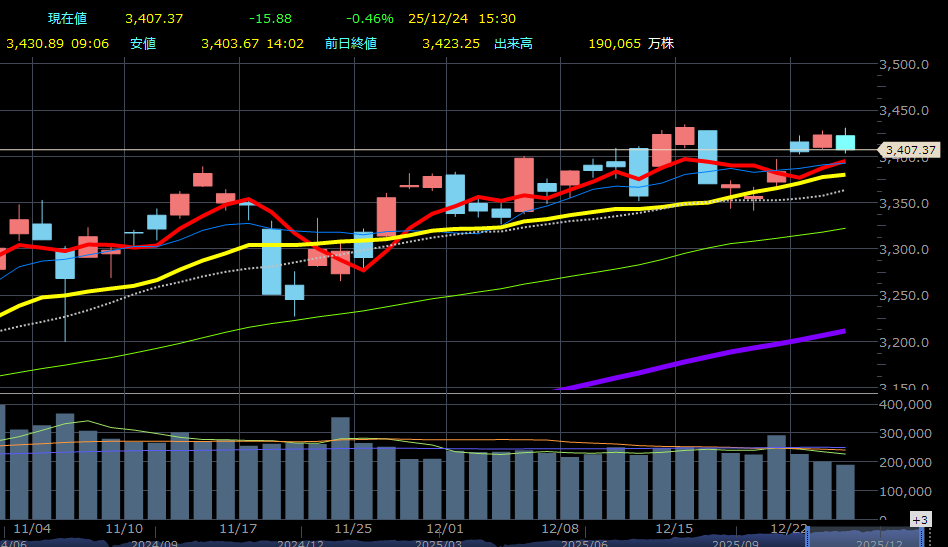Image resolution: width=948 pixels, height=547 pixels.
Task: Click the 12/15 date label on the time axis
Action: point(674,528)
